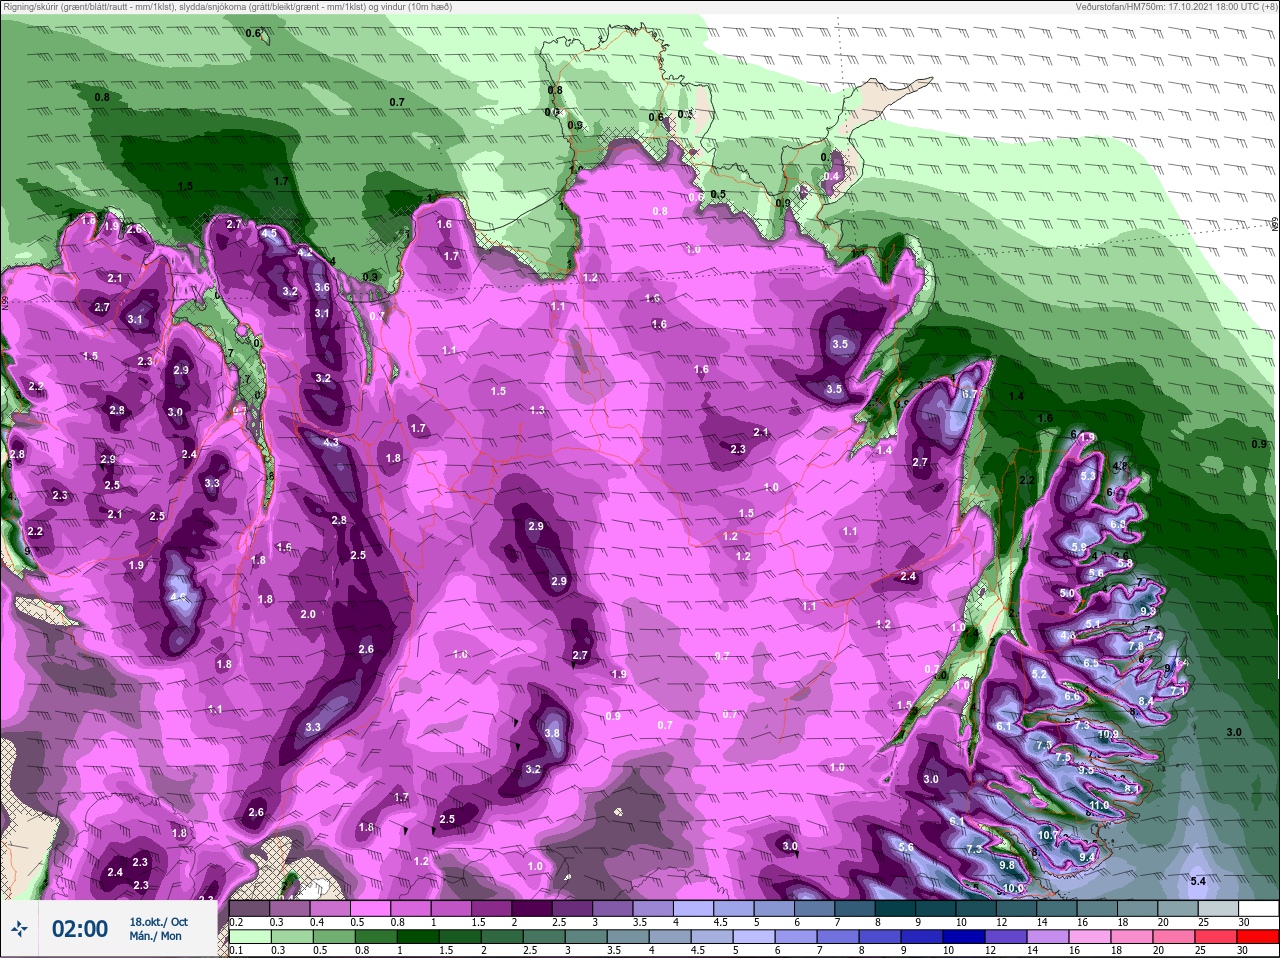This screenshot has height=958, width=1280.
Task: Click the 9.4 precipitation value on the map
Action: [1088, 857]
